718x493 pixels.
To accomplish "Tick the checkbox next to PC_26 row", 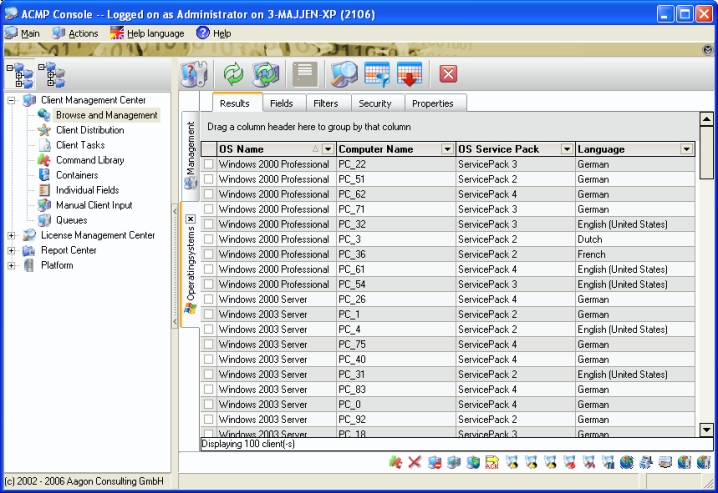I will tap(209, 299).
